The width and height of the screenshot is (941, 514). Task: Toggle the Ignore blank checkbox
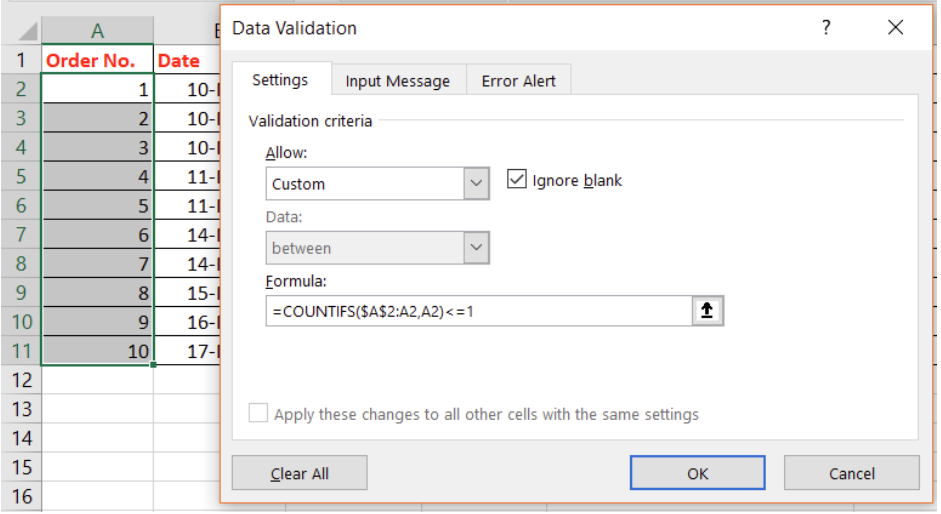click(x=517, y=180)
